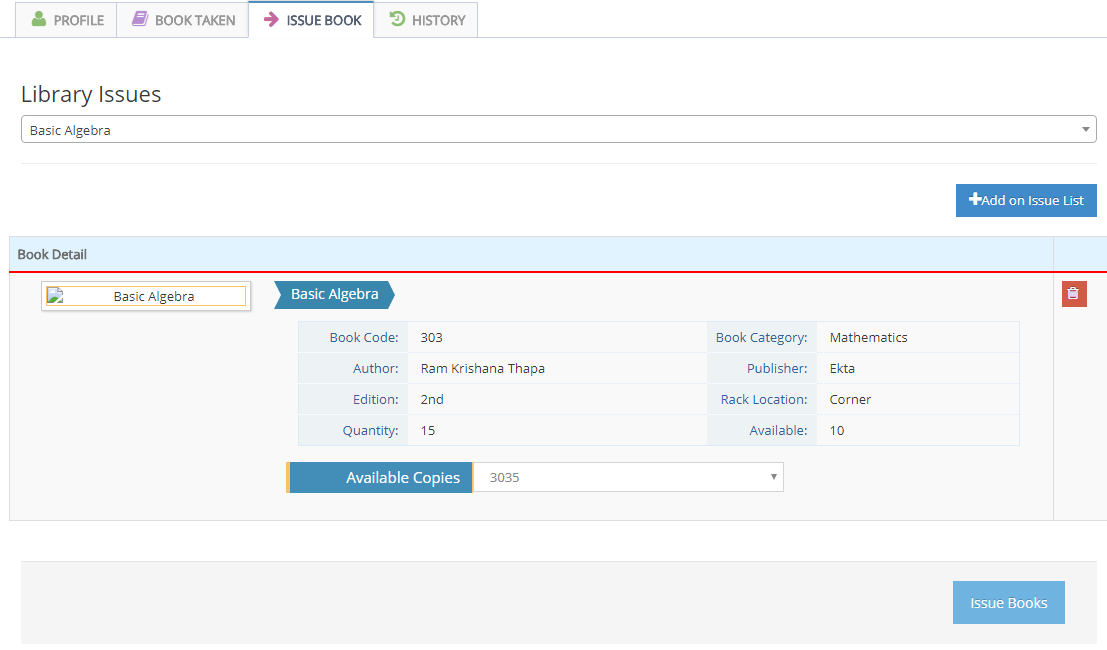
Task: Click the Add on Issue List button
Action: (1026, 200)
